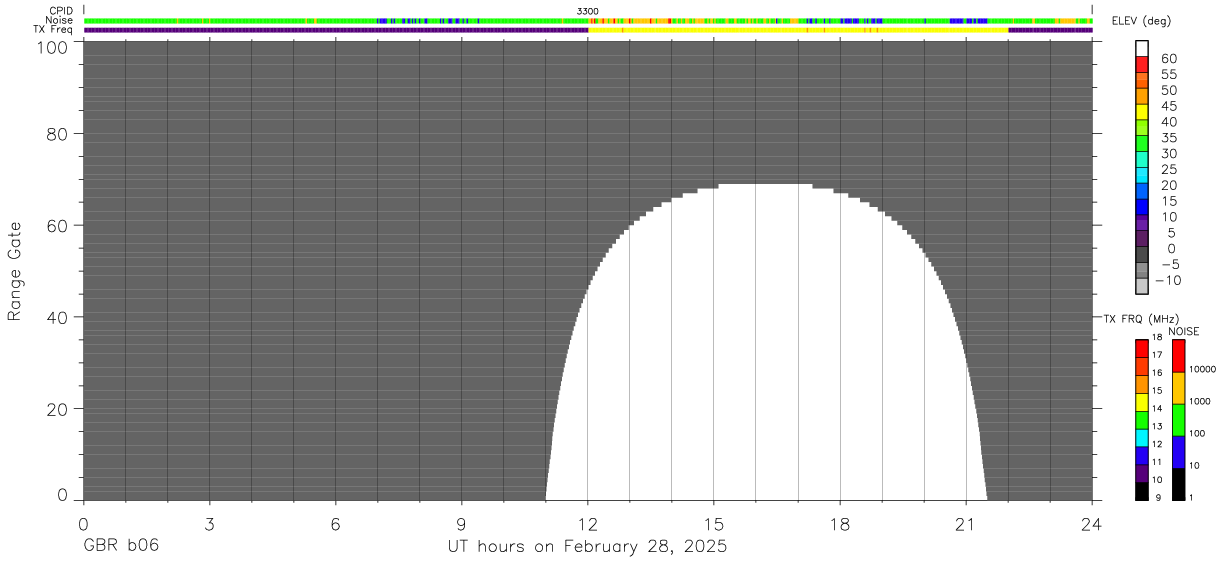The width and height of the screenshot is (1228, 567).
Task: Click NOISE legend value 100
Action: click(1198, 433)
